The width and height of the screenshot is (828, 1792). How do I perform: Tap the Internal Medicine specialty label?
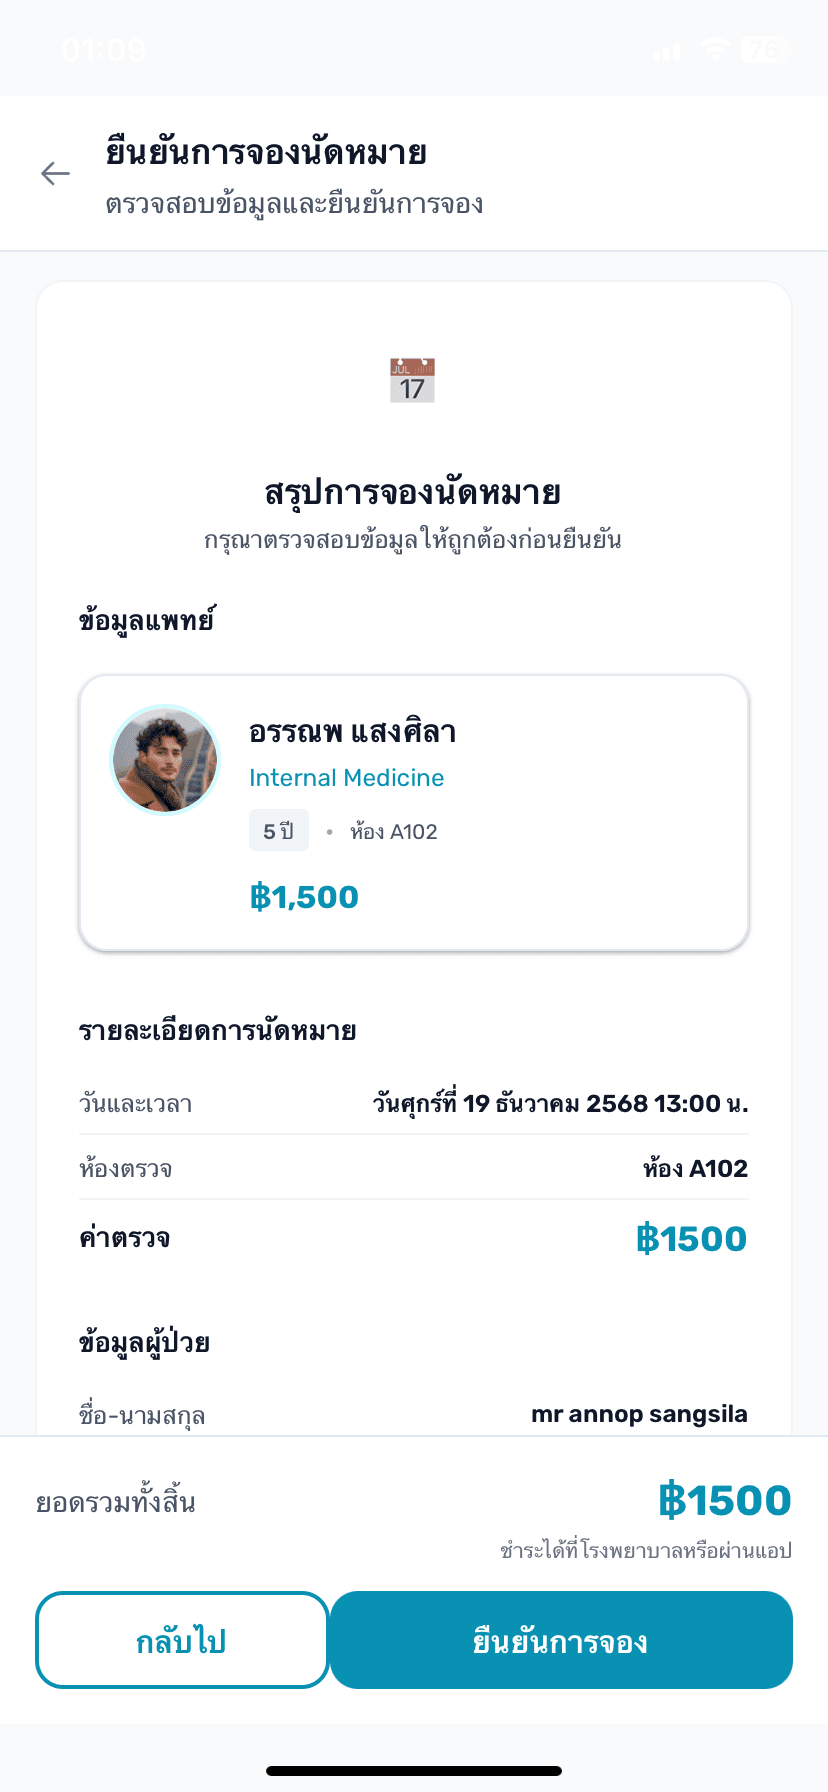click(346, 778)
